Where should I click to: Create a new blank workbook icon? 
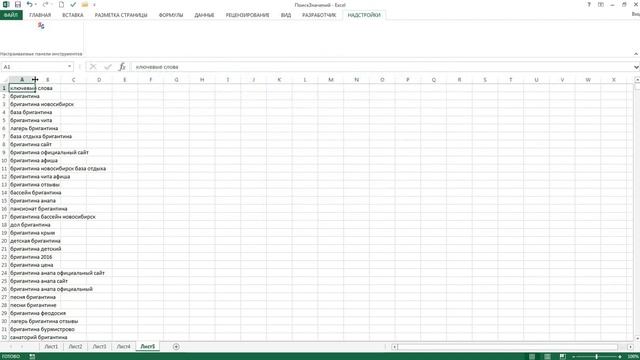(x=61, y=4)
